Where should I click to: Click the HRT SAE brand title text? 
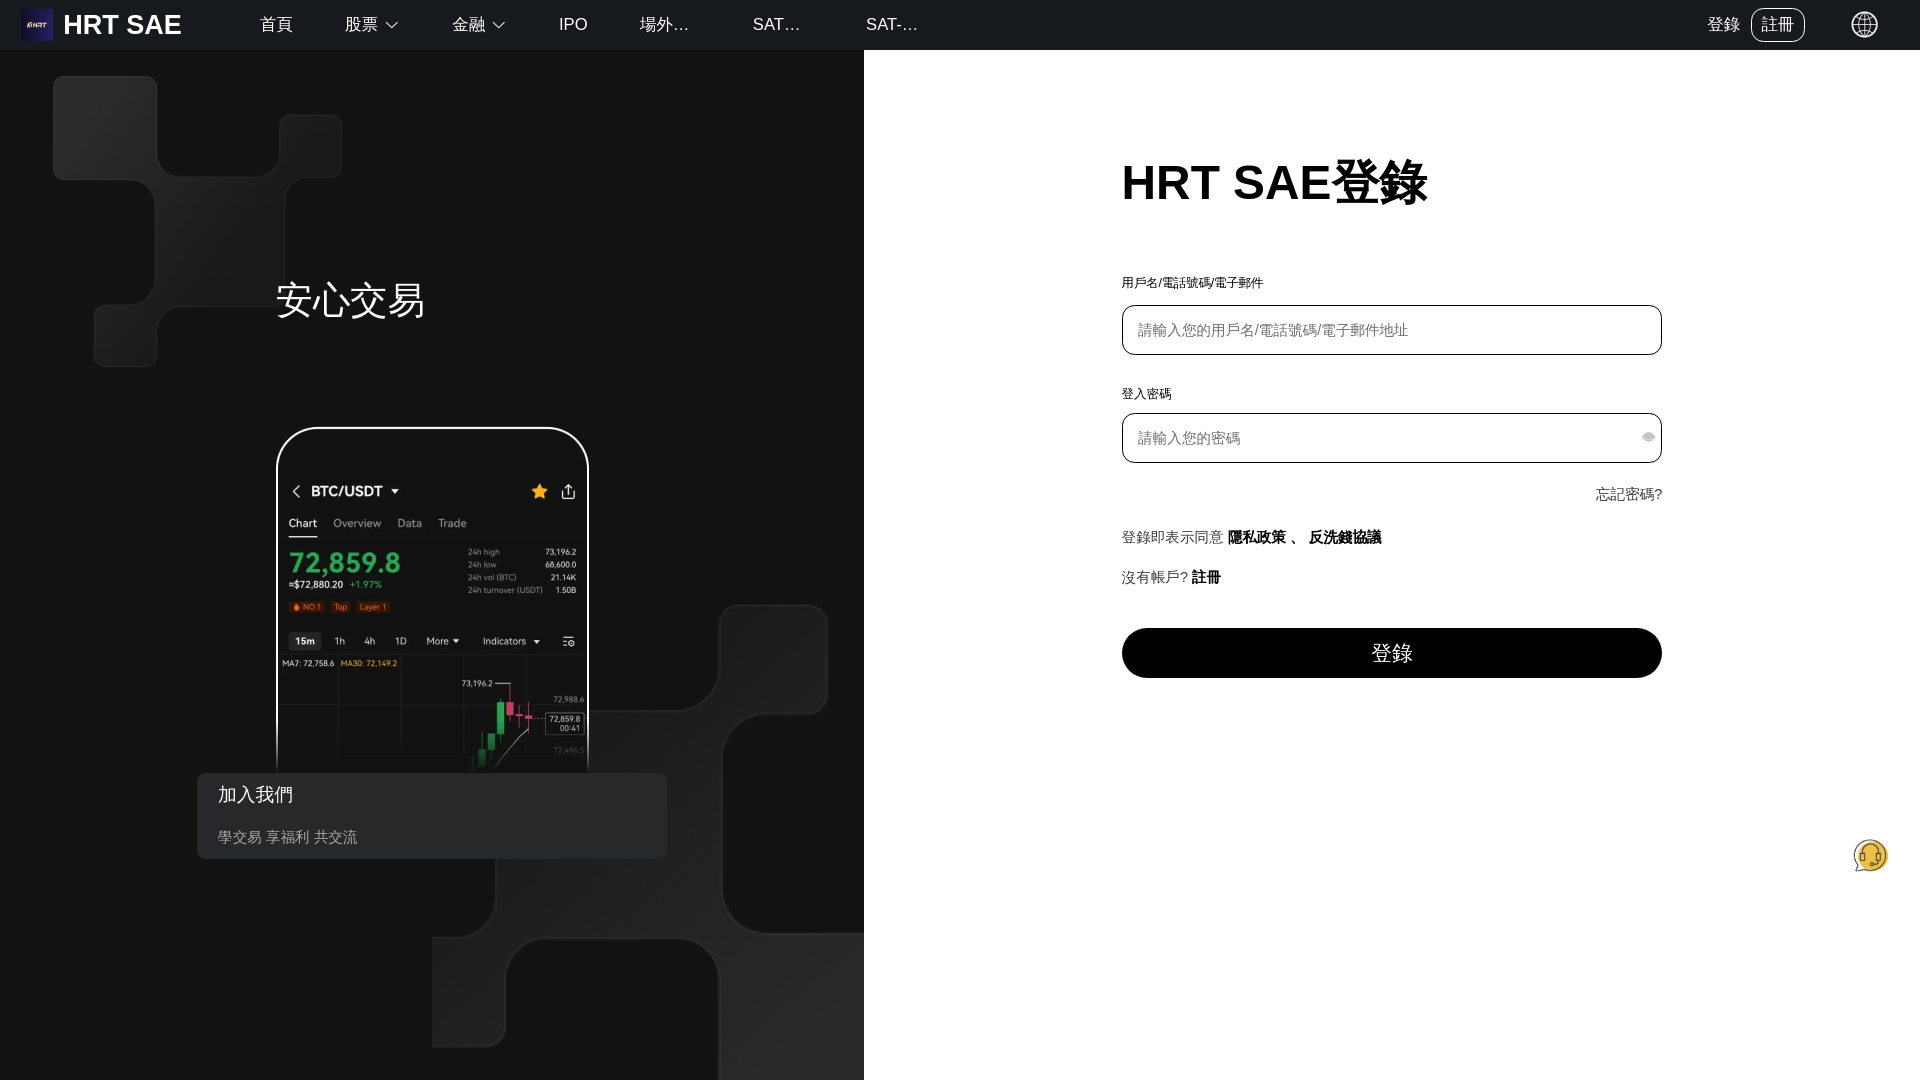[x=122, y=25]
